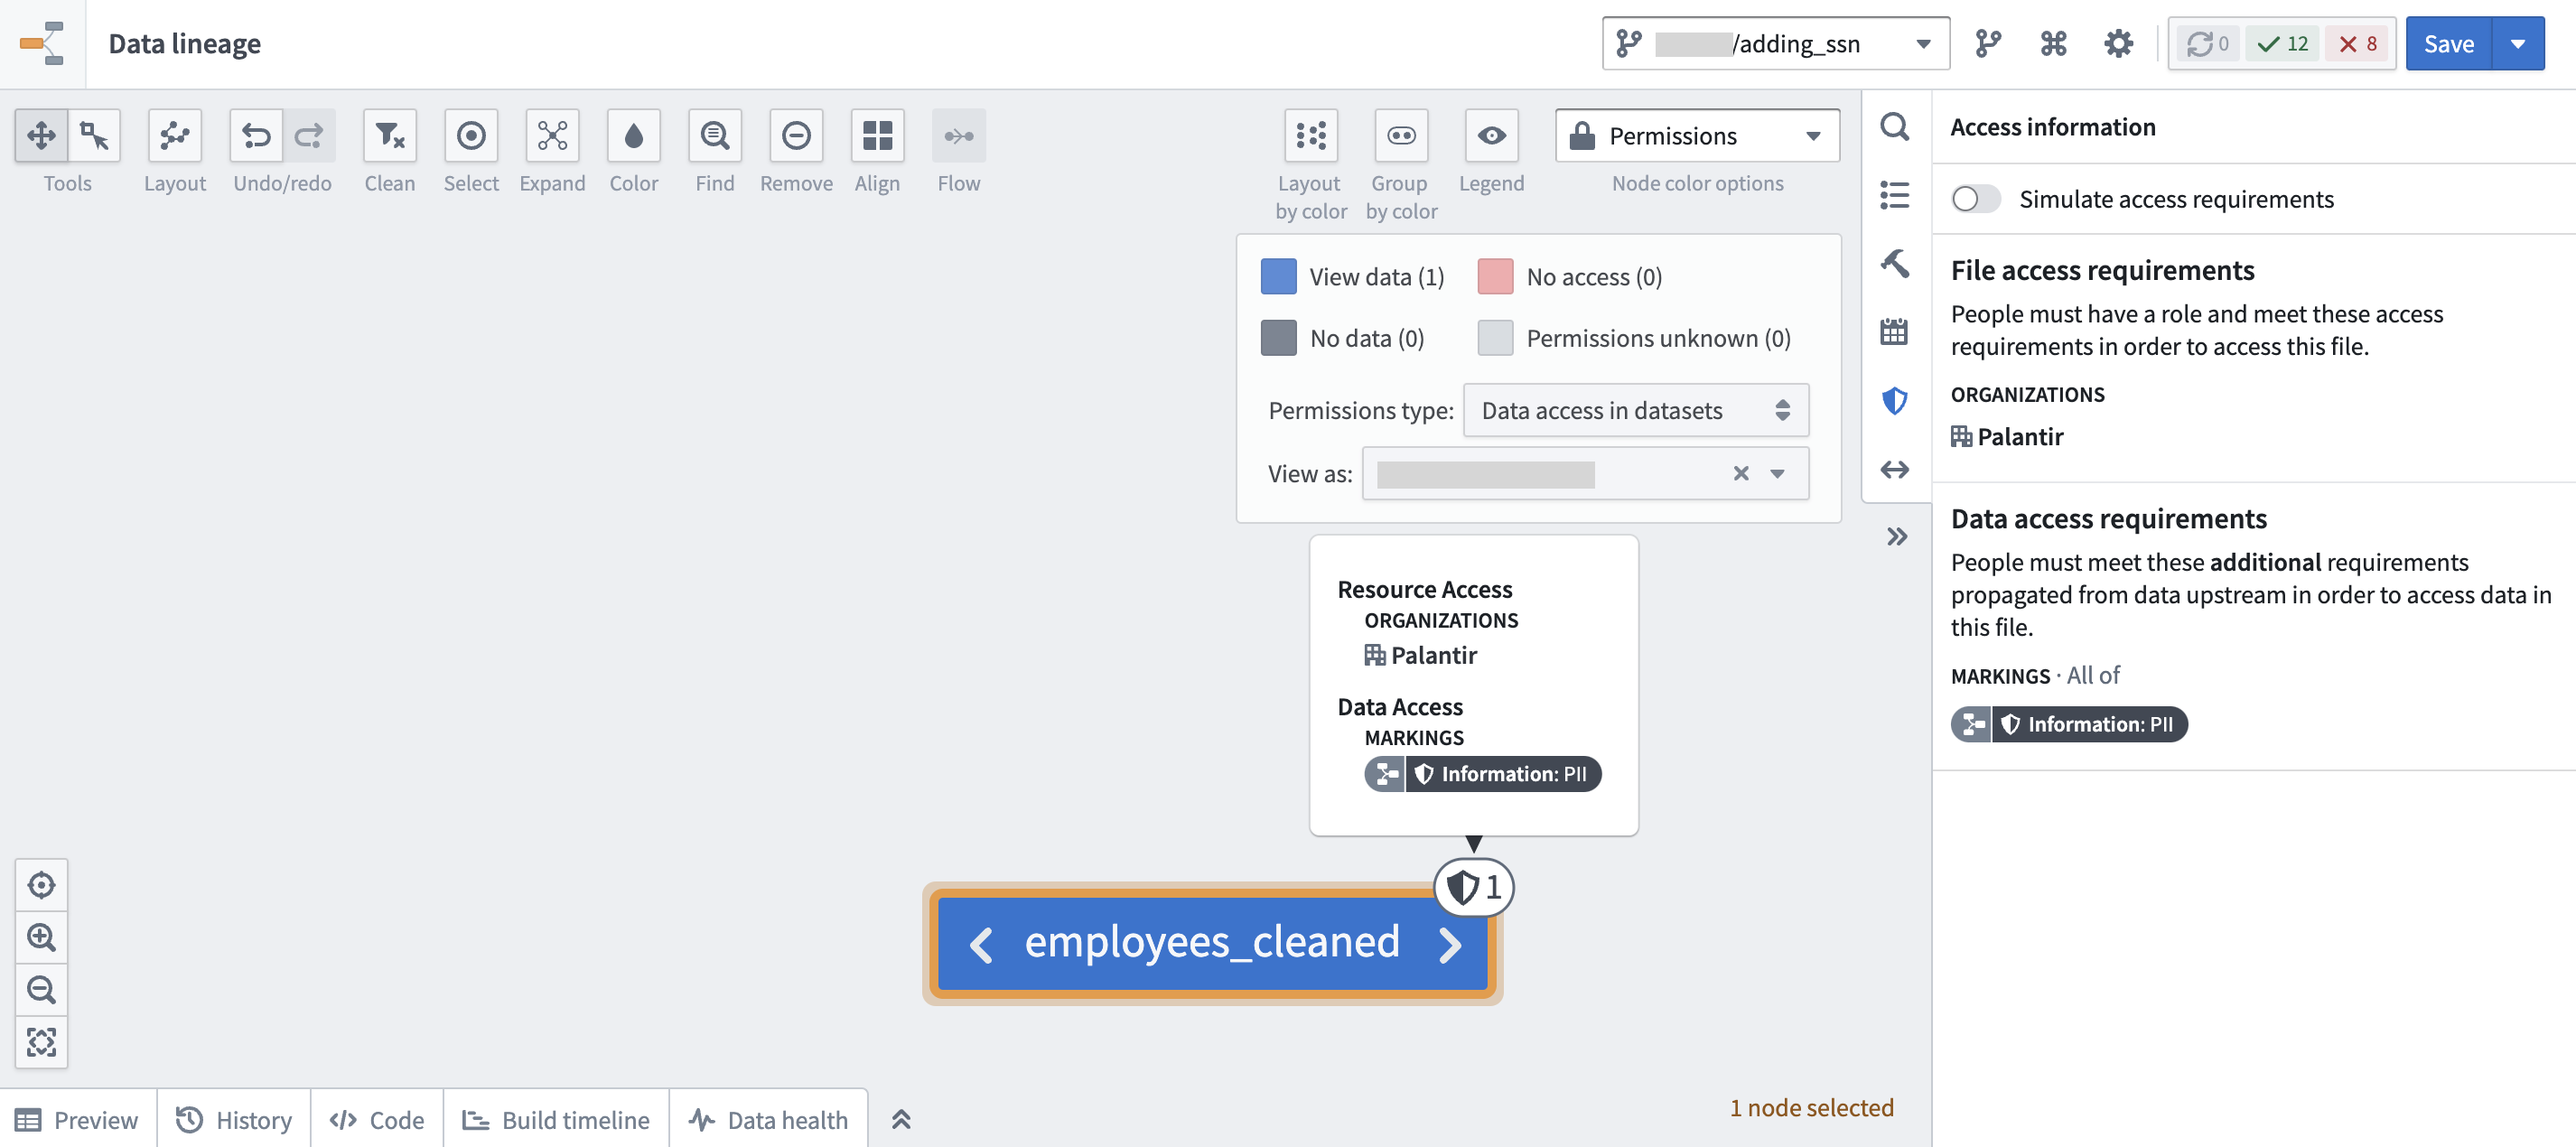Select the drag-select pointer tool

[95, 135]
